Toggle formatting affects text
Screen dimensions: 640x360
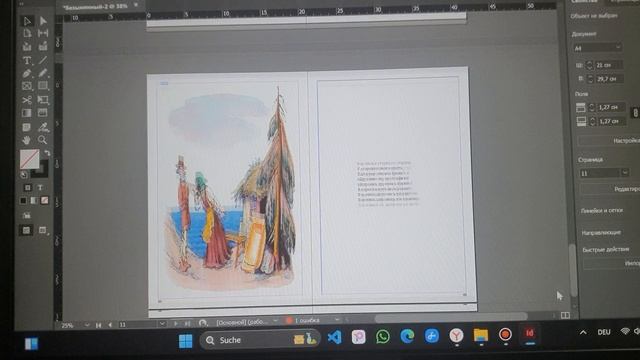40,188
